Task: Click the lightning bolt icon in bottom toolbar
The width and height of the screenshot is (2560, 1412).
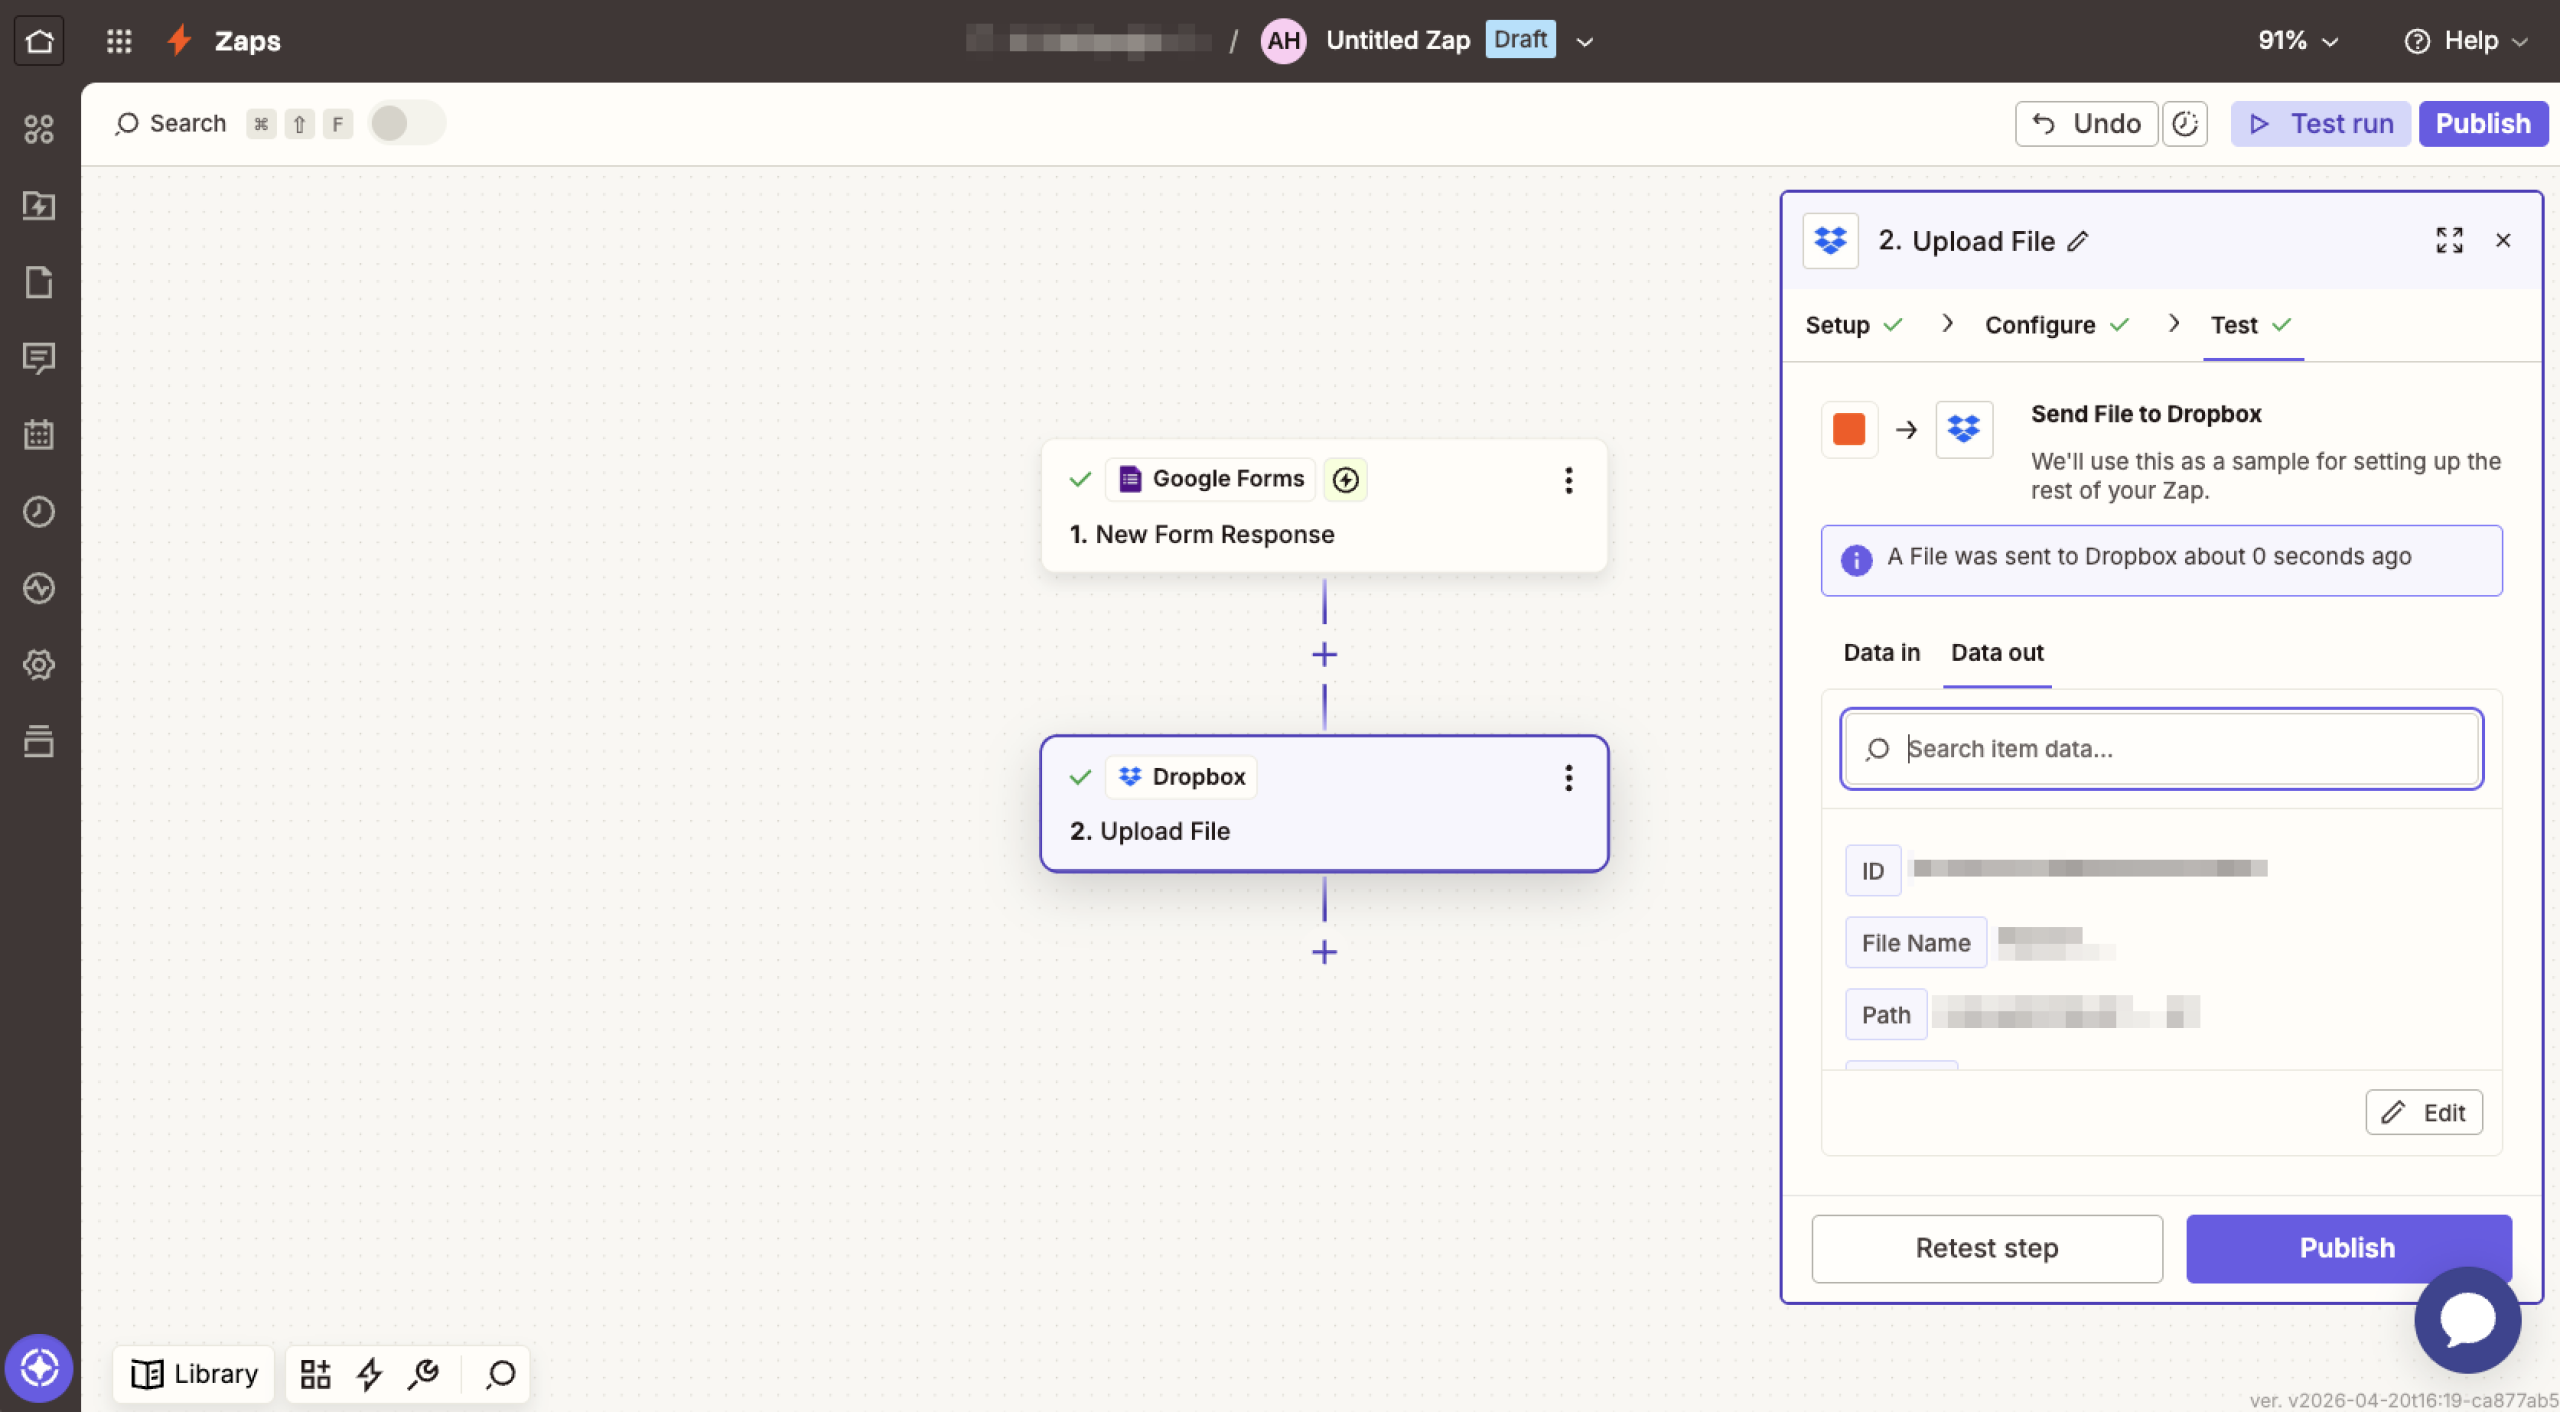Action: 370,1374
